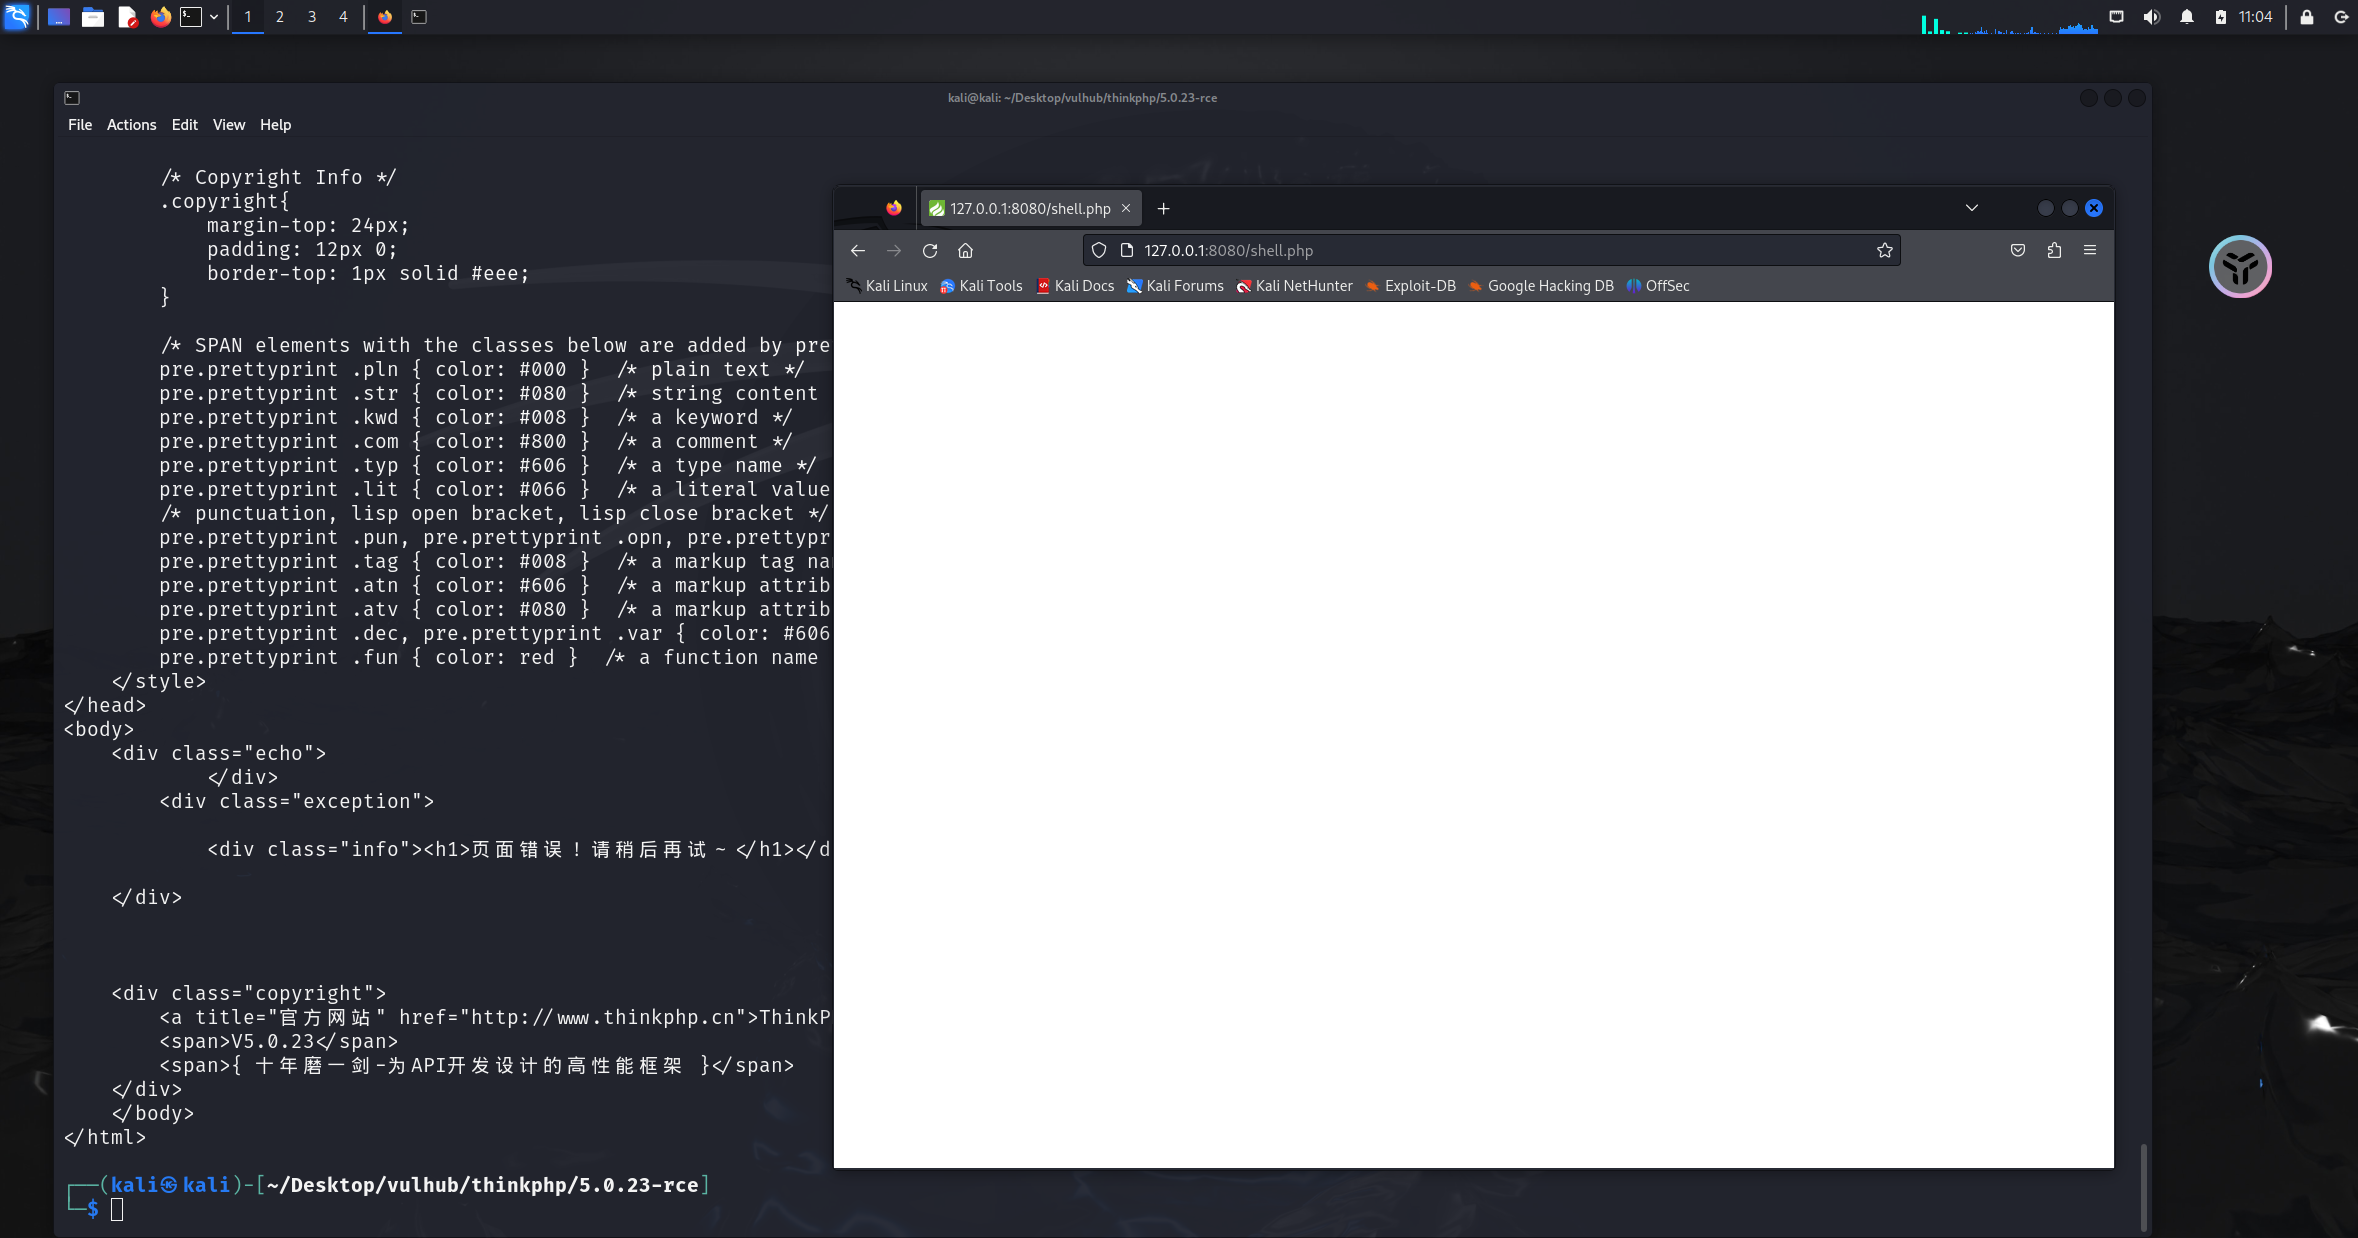Switch to workspace 2
2358x1238 pixels.
tap(280, 17)
